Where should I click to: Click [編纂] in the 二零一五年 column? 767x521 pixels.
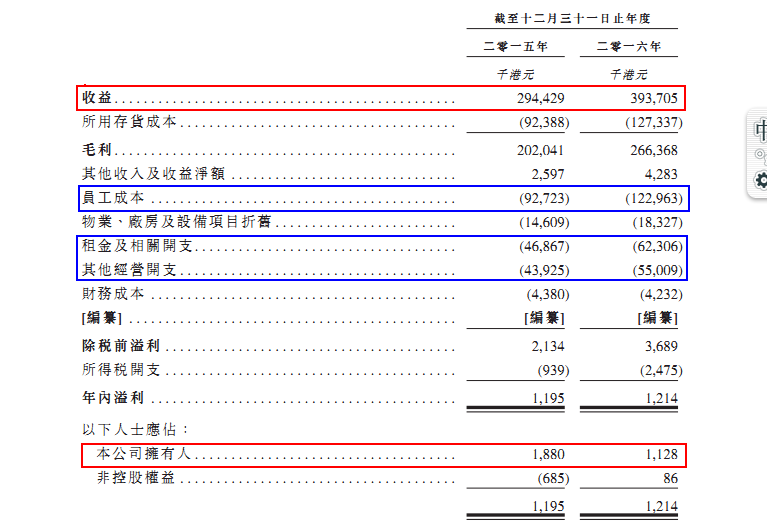(x=544, y=318)
